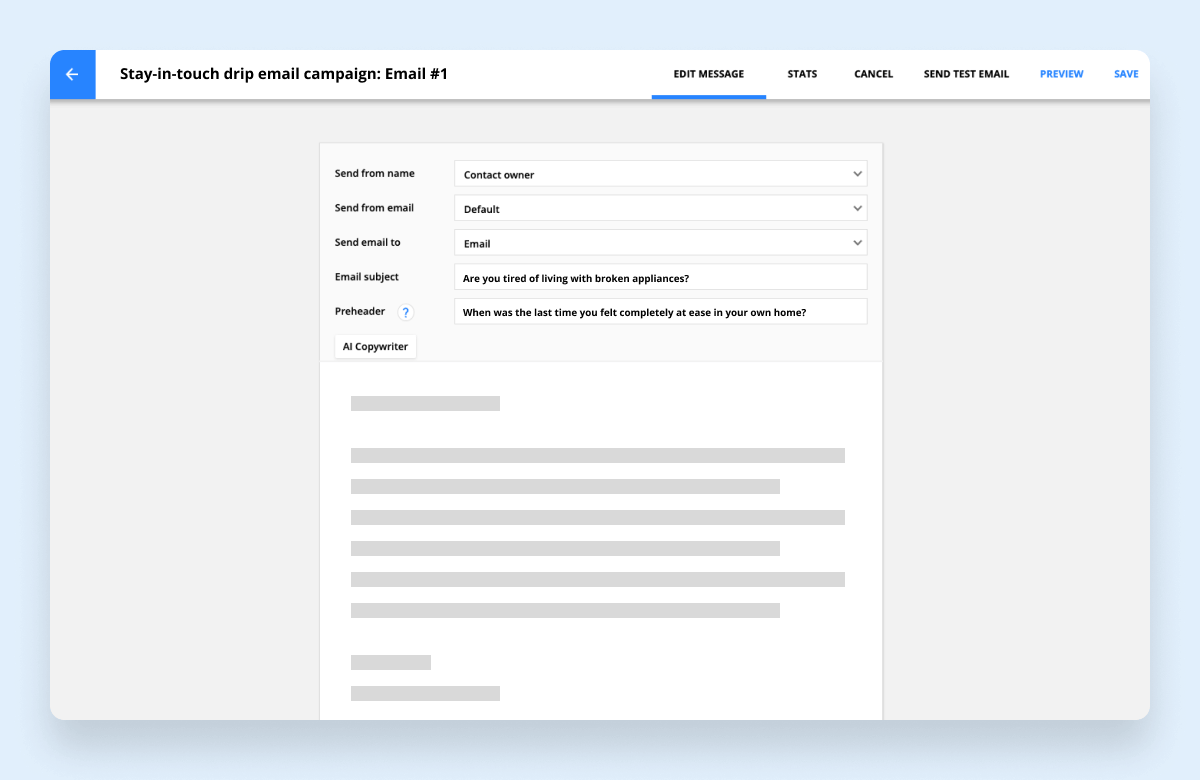Launch the AI Copywriter

pyautogui.click(x=375, y=347)
